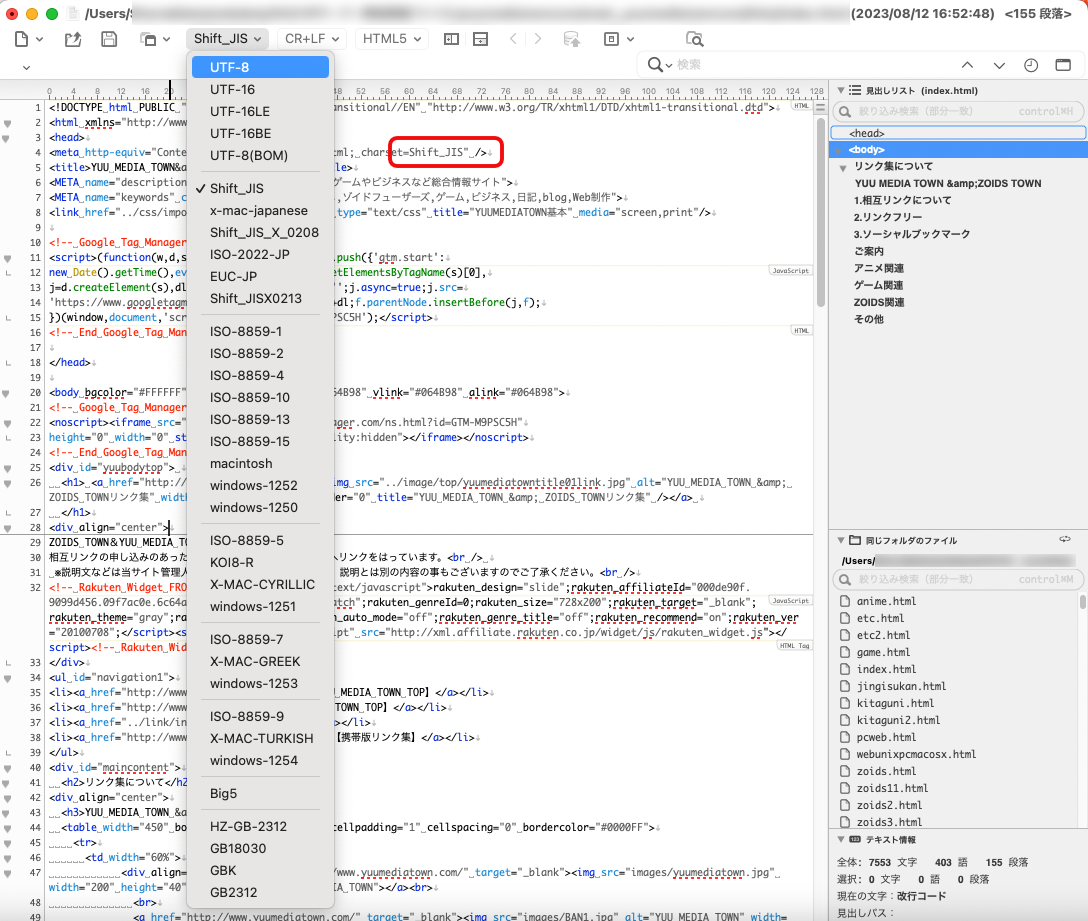
Task: Choose windows-1252 encoding
Action: pyautogui.click(x=260, y=485)
